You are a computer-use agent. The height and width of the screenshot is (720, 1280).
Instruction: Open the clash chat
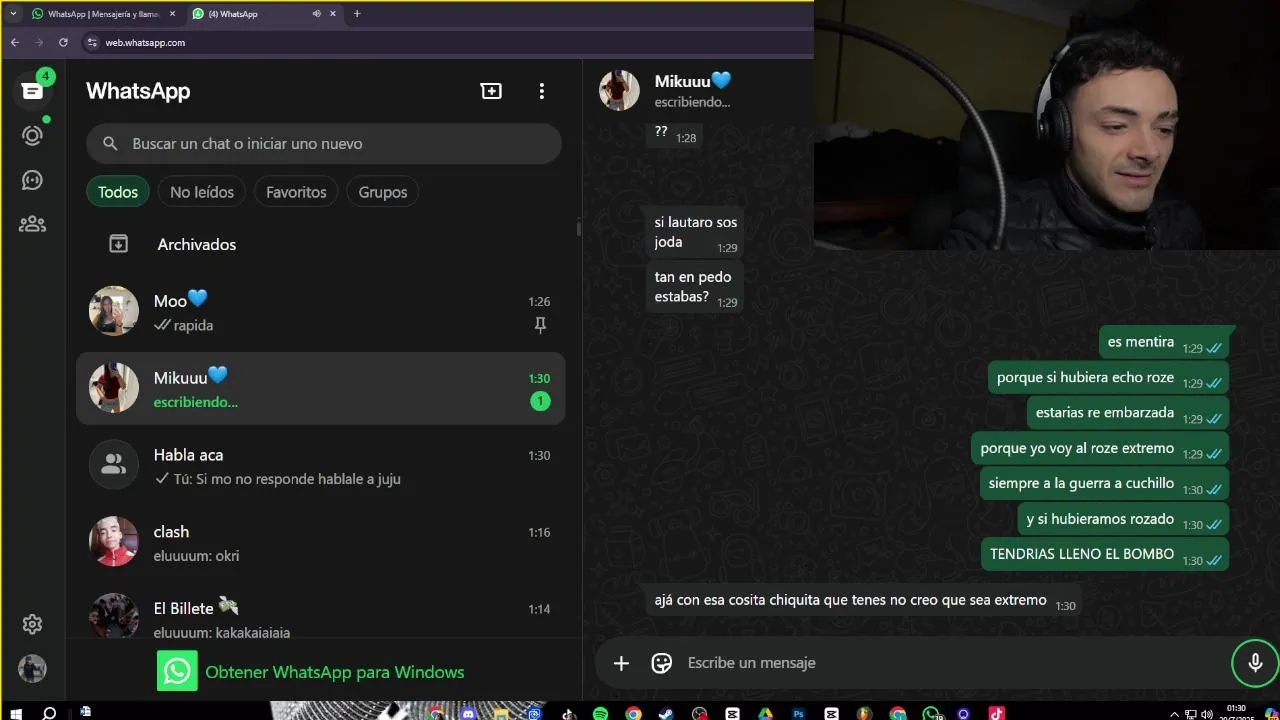tap(320, 542)
